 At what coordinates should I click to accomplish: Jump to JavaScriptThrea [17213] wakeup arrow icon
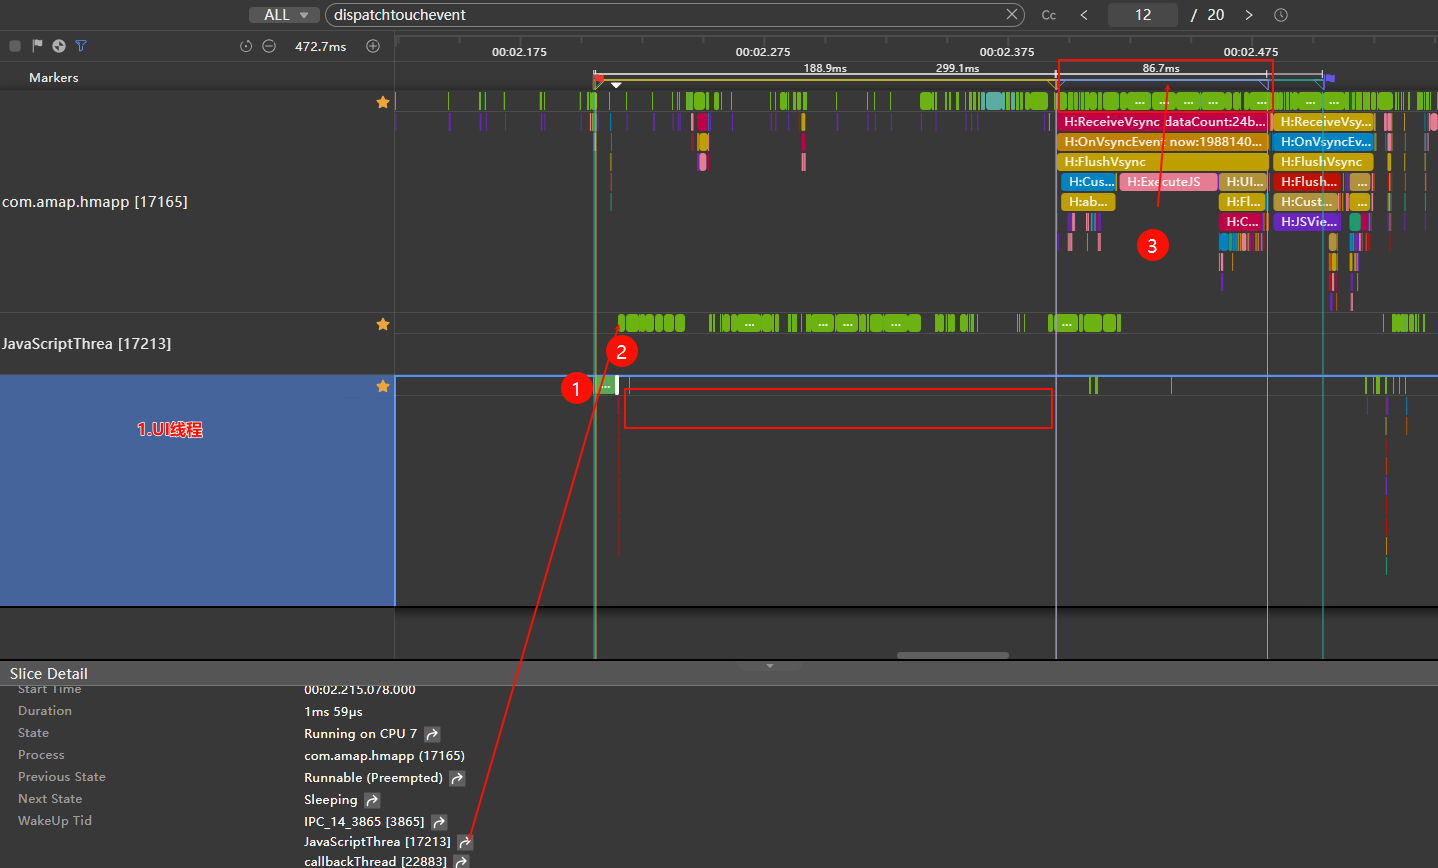[x=465, y=842]
